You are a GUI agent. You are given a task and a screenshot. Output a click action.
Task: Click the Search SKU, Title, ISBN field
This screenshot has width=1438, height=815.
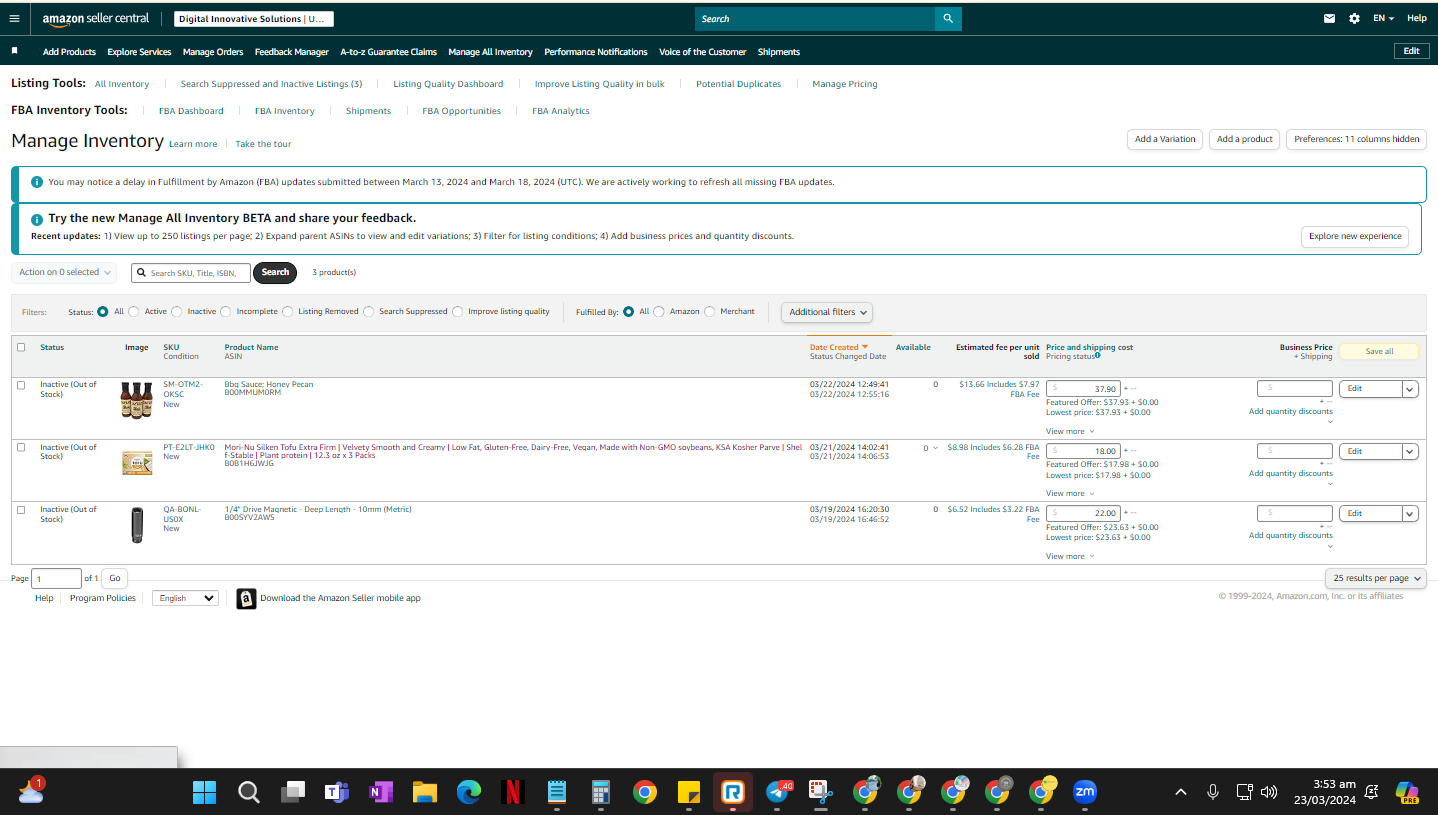tap(191, 272)
